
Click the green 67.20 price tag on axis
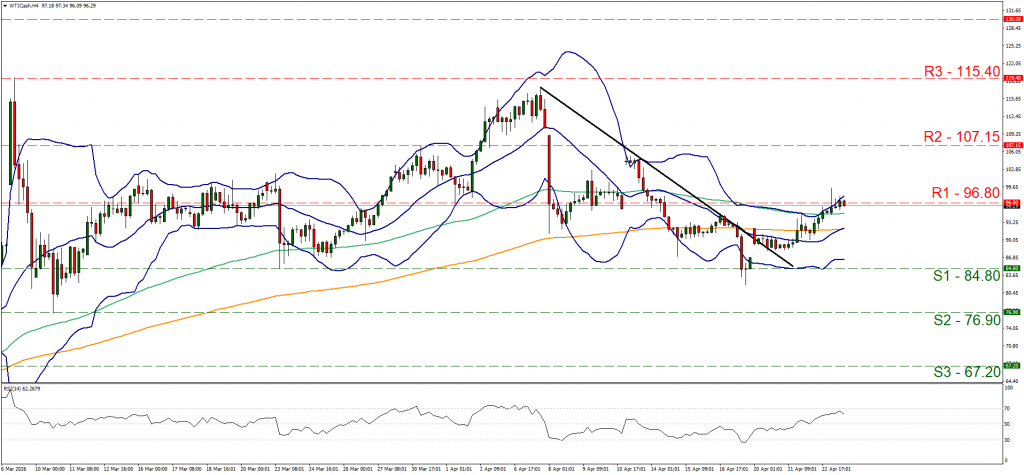pyautogui.click(x=1010, y=365)
